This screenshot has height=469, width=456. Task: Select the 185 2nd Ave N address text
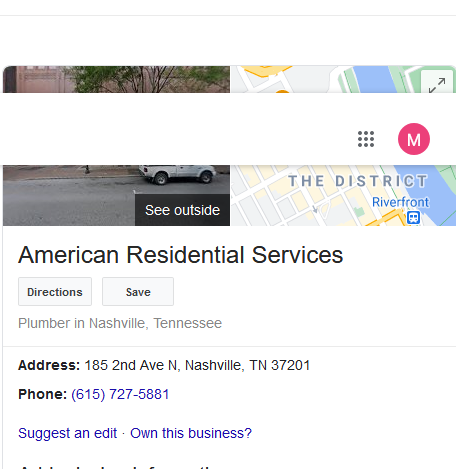tap(197, 365)
